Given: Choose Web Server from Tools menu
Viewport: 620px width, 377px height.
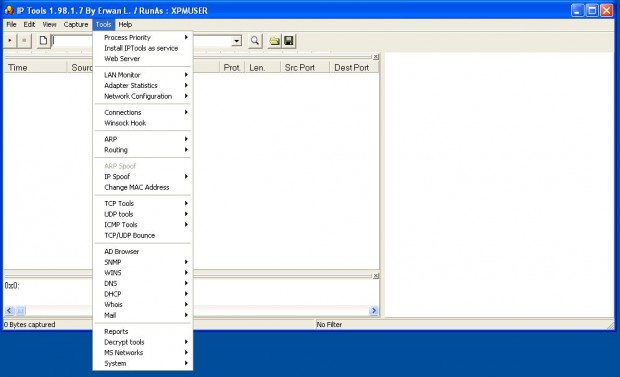Looking at the screenshot, I should click(x=143, y=59).
